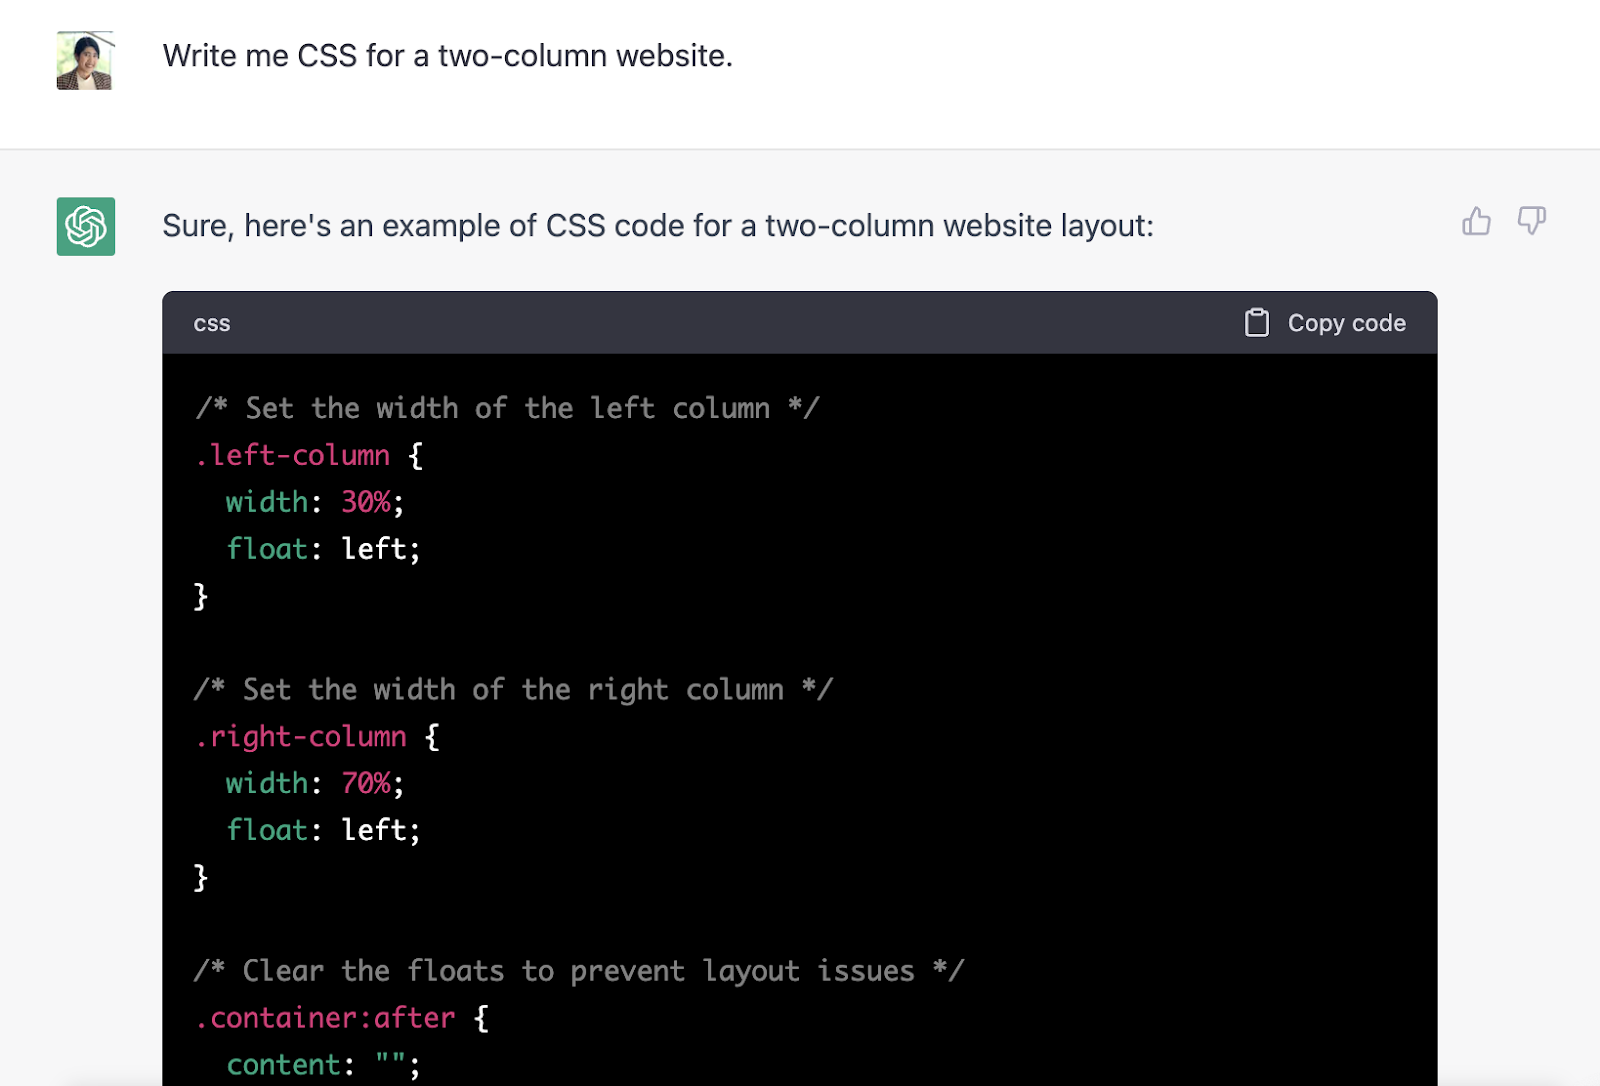Click the css language label
This screenshot has width=1600, height=1086.
212,324
